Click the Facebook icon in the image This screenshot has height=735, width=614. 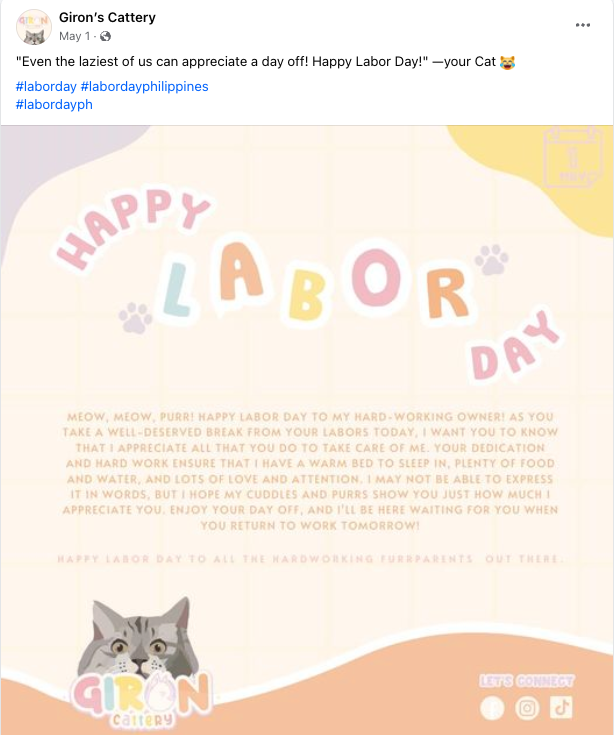(x=492, y=708)
